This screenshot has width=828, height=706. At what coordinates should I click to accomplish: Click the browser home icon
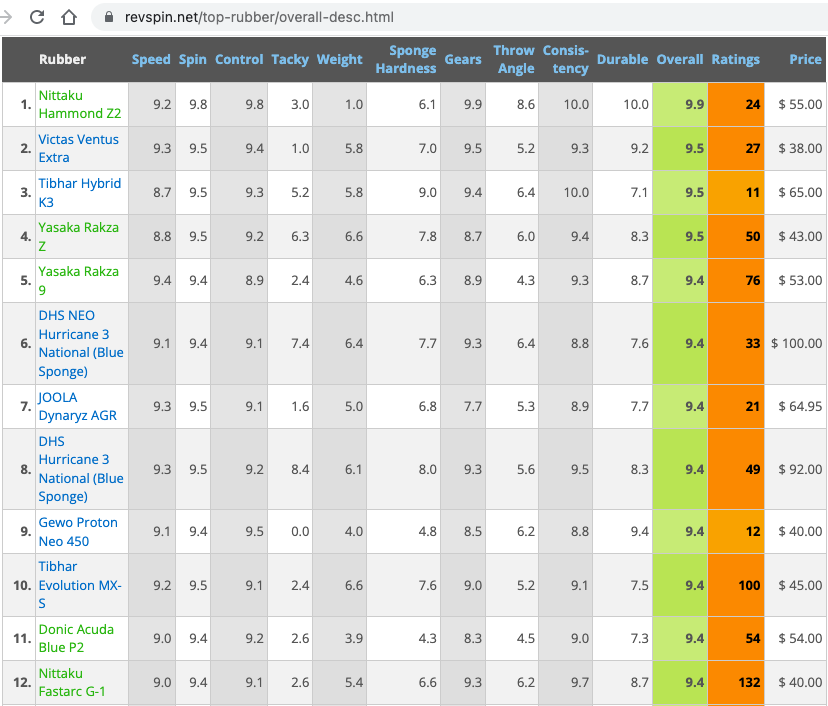click(69, 17)
